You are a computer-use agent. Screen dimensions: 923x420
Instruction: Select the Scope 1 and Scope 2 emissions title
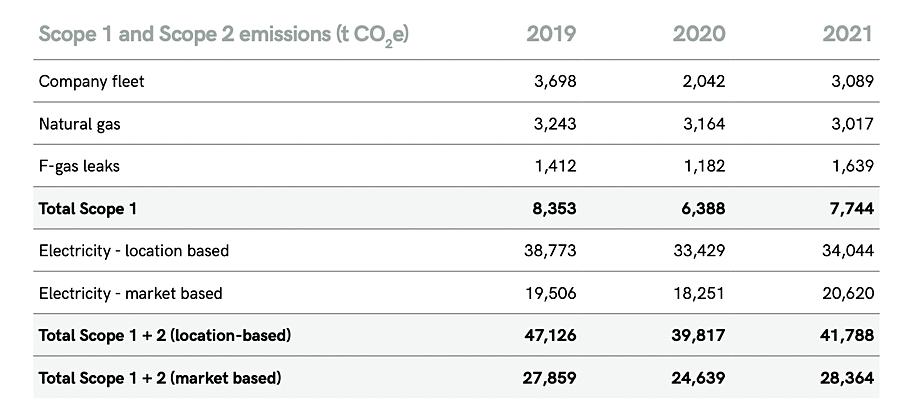[x=223, y=34]
